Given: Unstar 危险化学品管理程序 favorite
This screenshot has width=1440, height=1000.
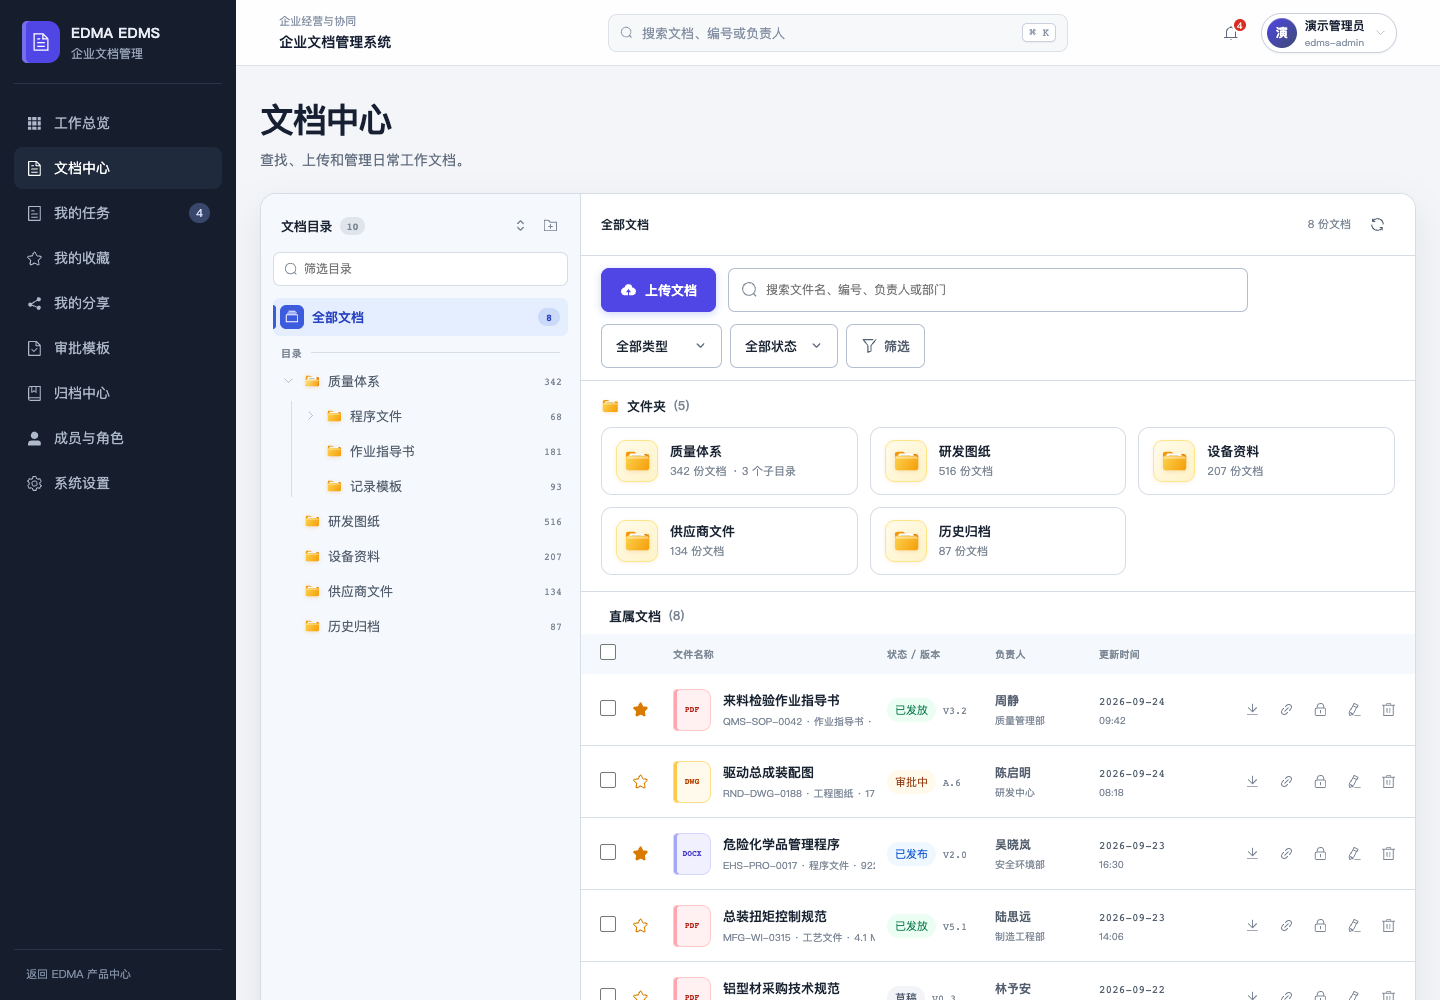Looking at the screenshot, I should point(641,854).
